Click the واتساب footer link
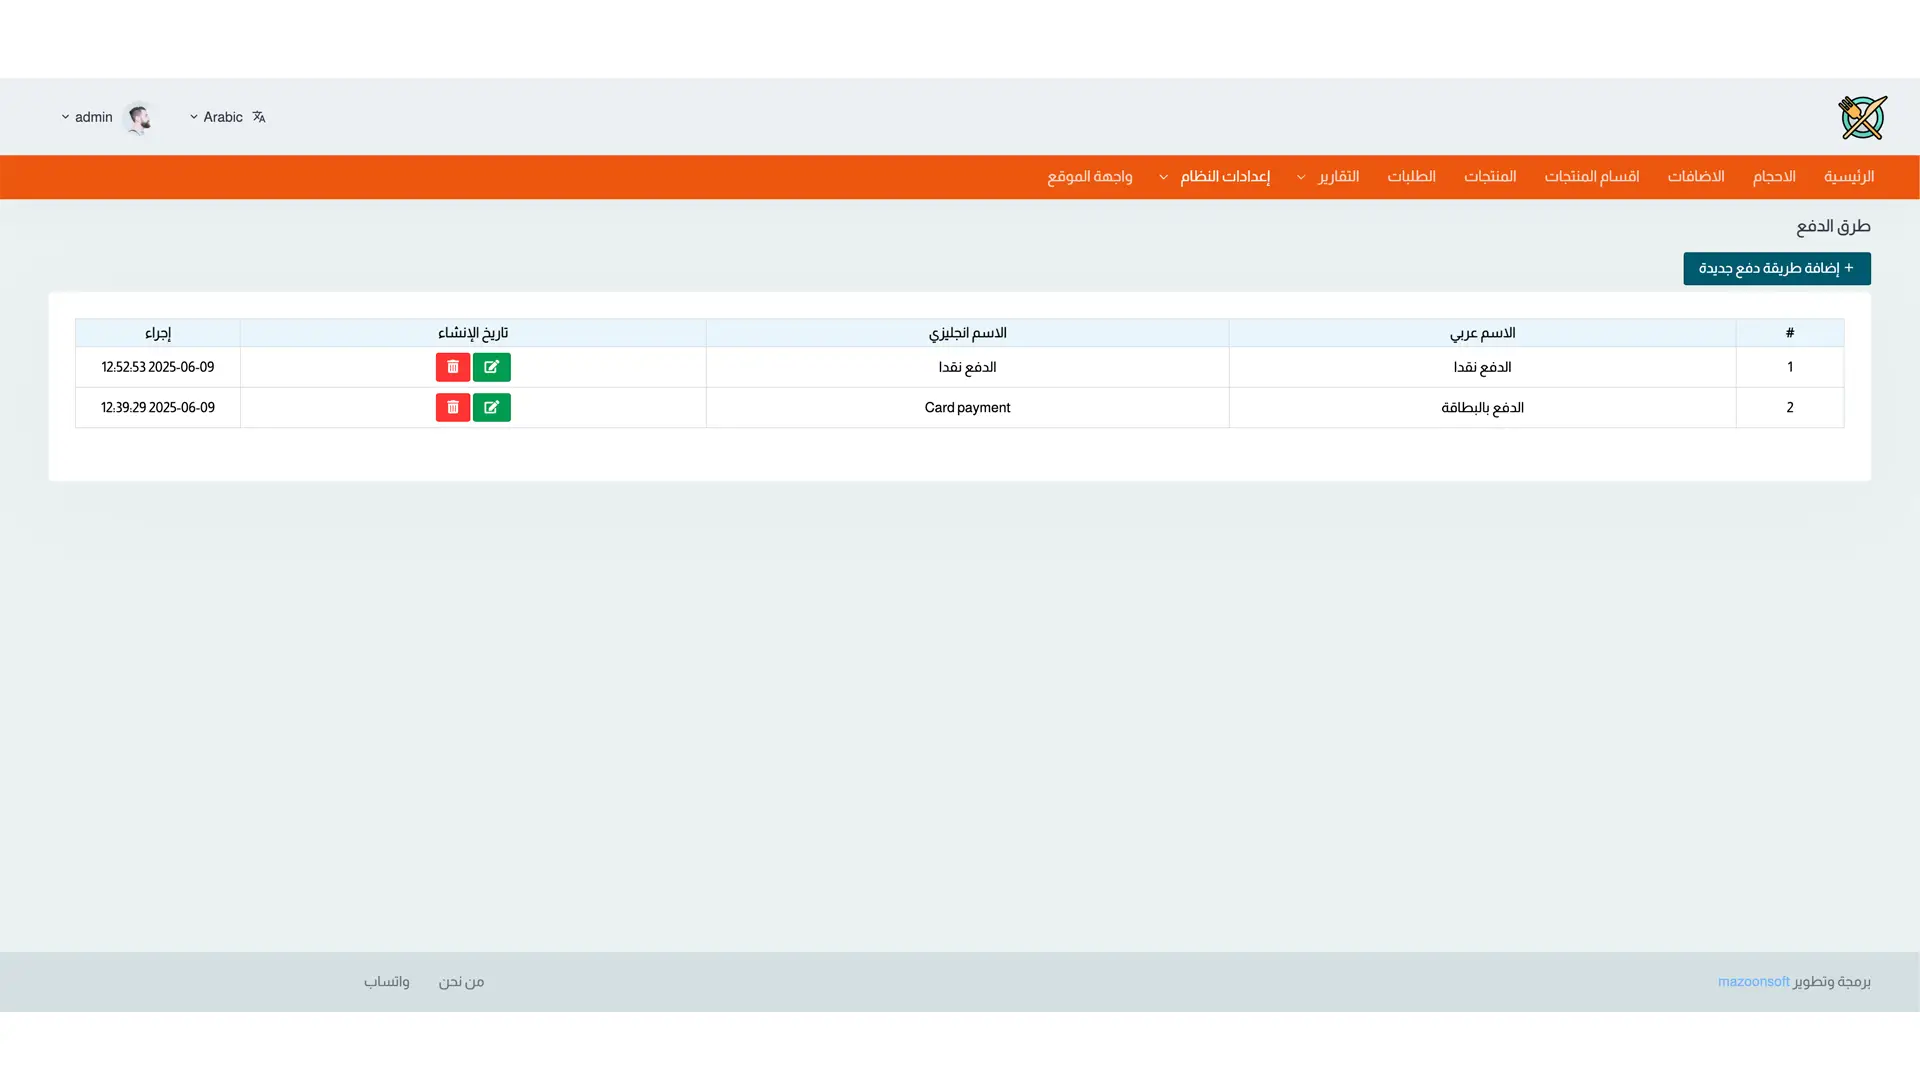The height and width of the screenshot is (1080, 1920). pyautogui.click(x=386, y=982)
